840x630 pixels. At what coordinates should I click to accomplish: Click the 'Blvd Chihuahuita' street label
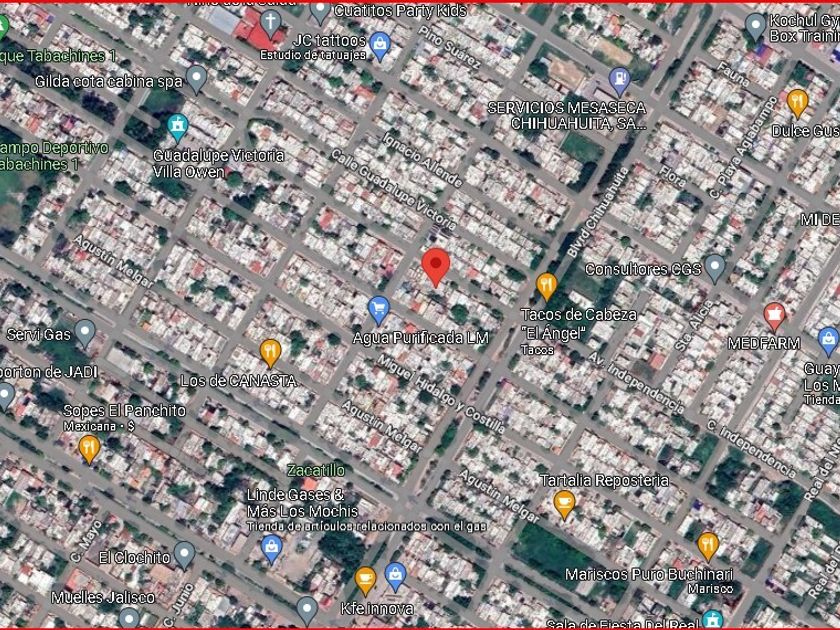tap(597, 212)
